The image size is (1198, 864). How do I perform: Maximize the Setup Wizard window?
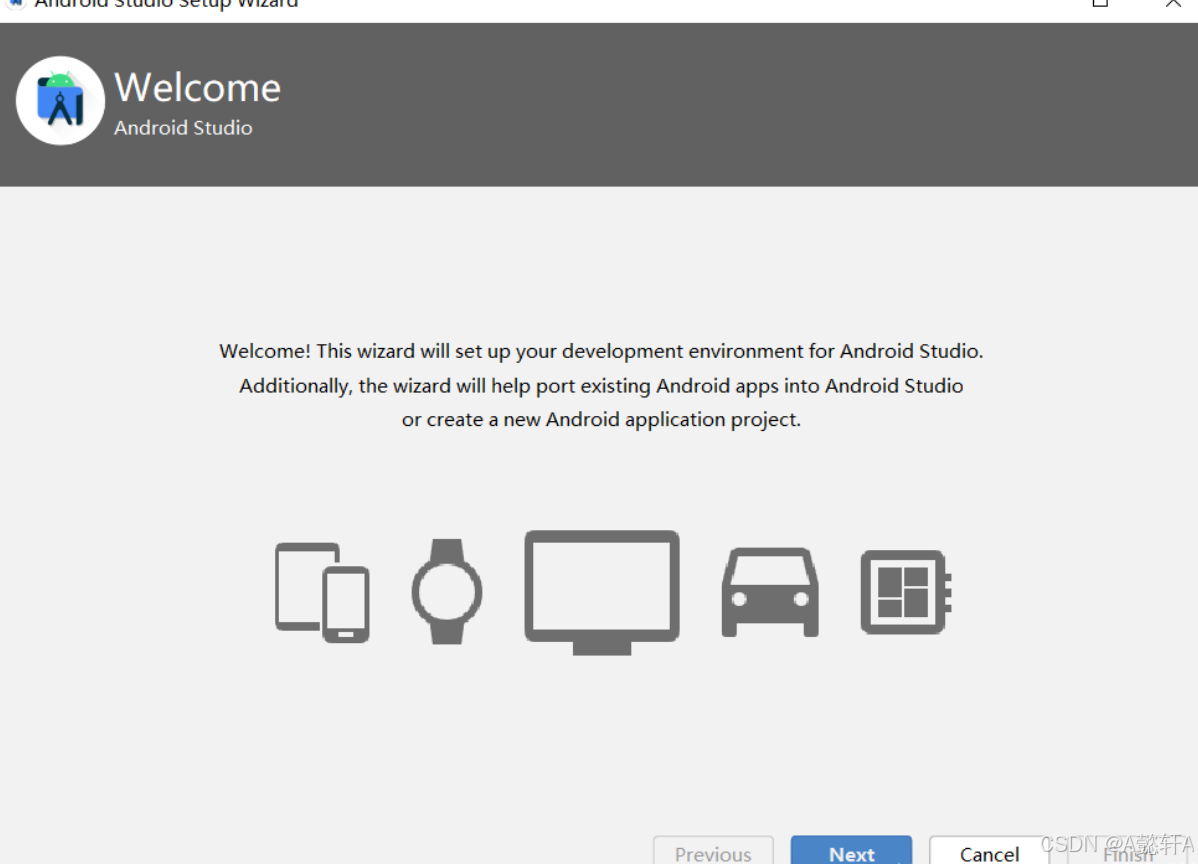1100,4
